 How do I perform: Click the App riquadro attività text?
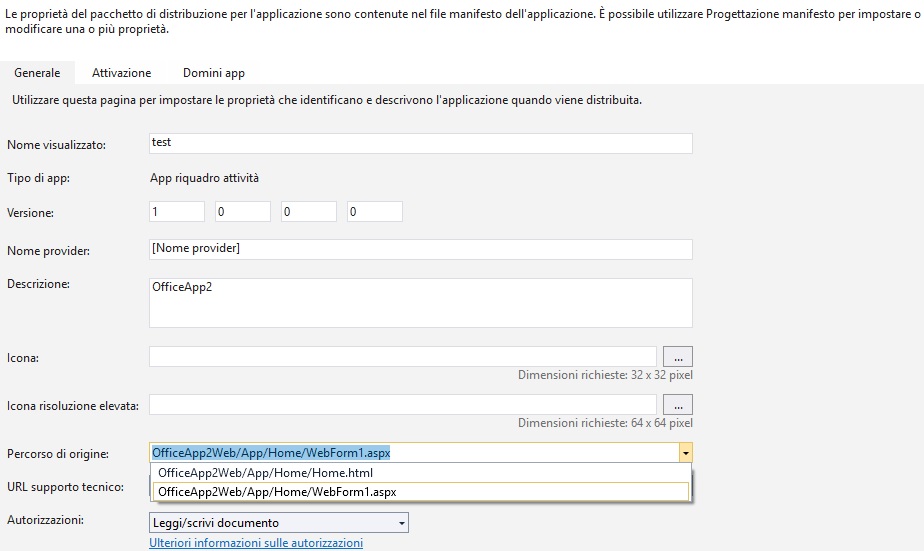tap(204, 178)
